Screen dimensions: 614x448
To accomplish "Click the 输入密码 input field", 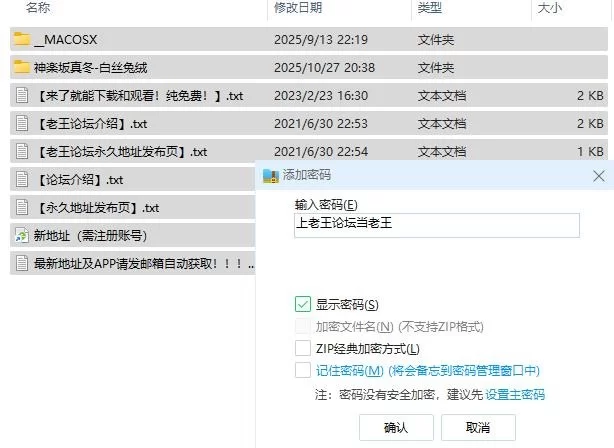I will [437, 225].
